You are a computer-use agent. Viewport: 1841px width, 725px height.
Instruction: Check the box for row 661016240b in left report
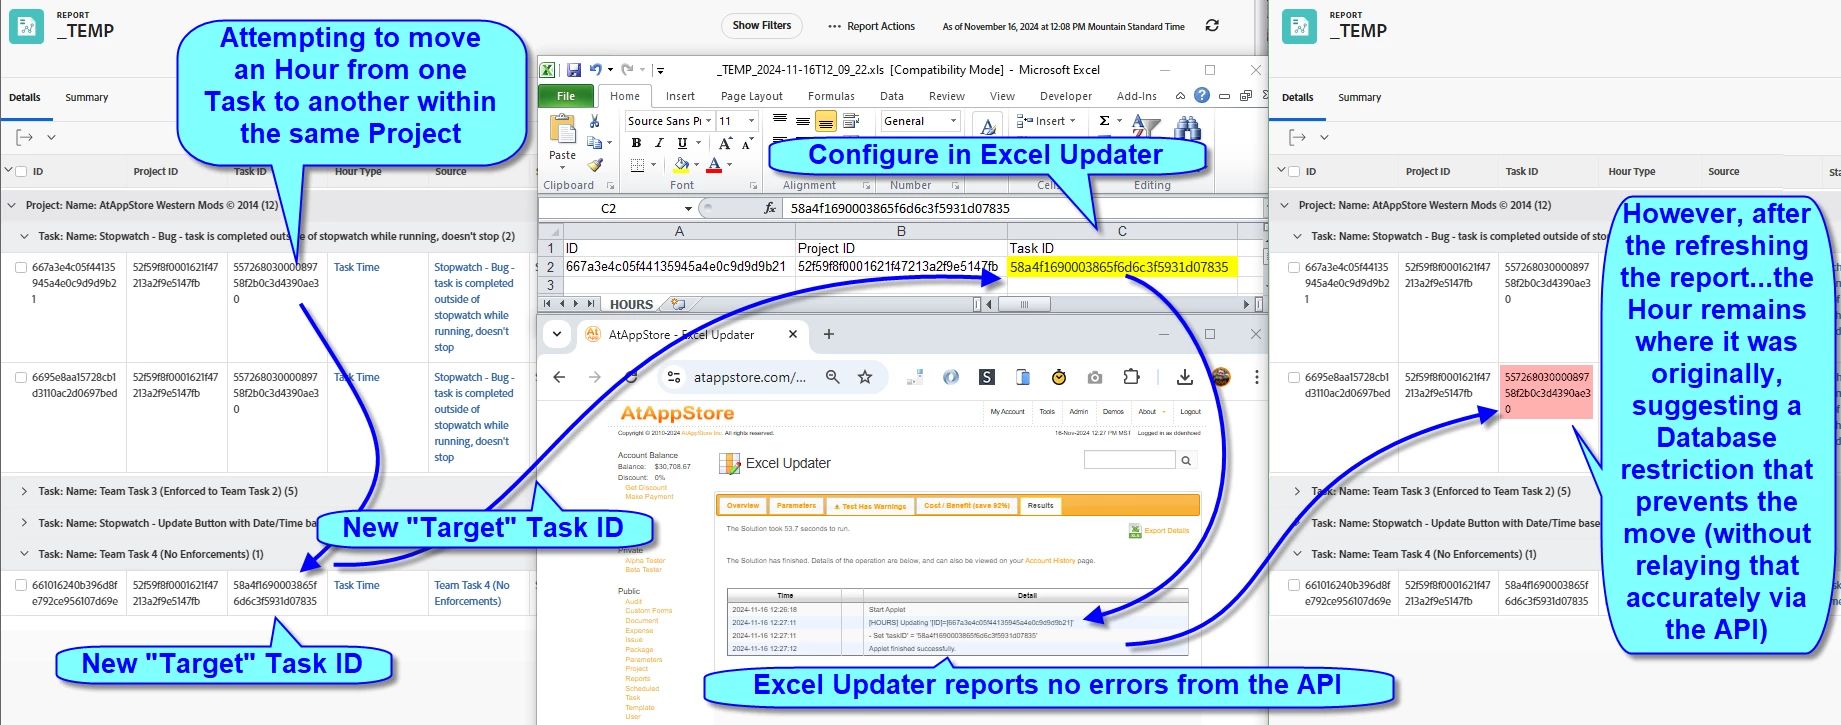click(x=21, y=586)
